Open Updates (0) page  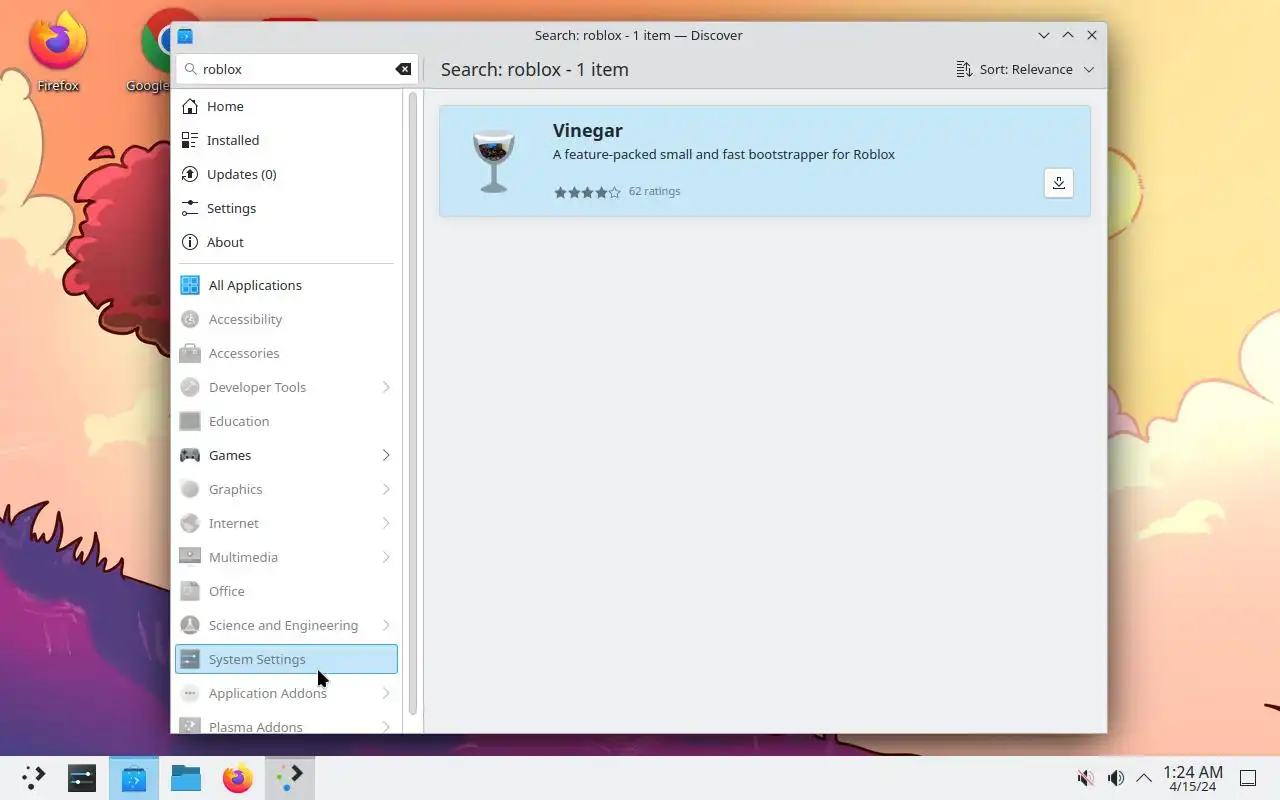[x=286, y=174]
